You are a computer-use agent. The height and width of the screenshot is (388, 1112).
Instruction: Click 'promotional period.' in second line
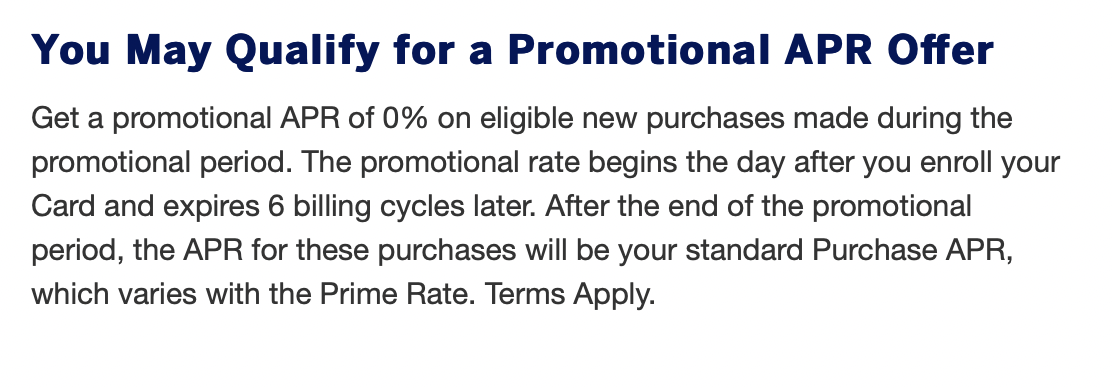[162, 163]
